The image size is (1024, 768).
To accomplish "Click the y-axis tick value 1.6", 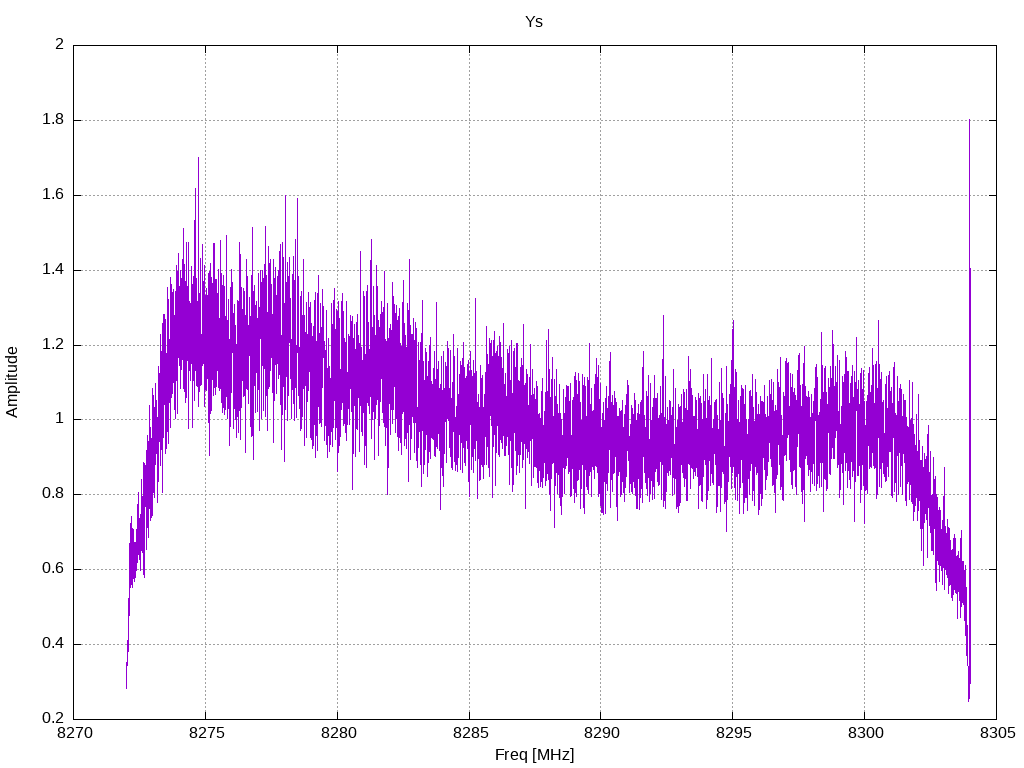I will [53, 195].
